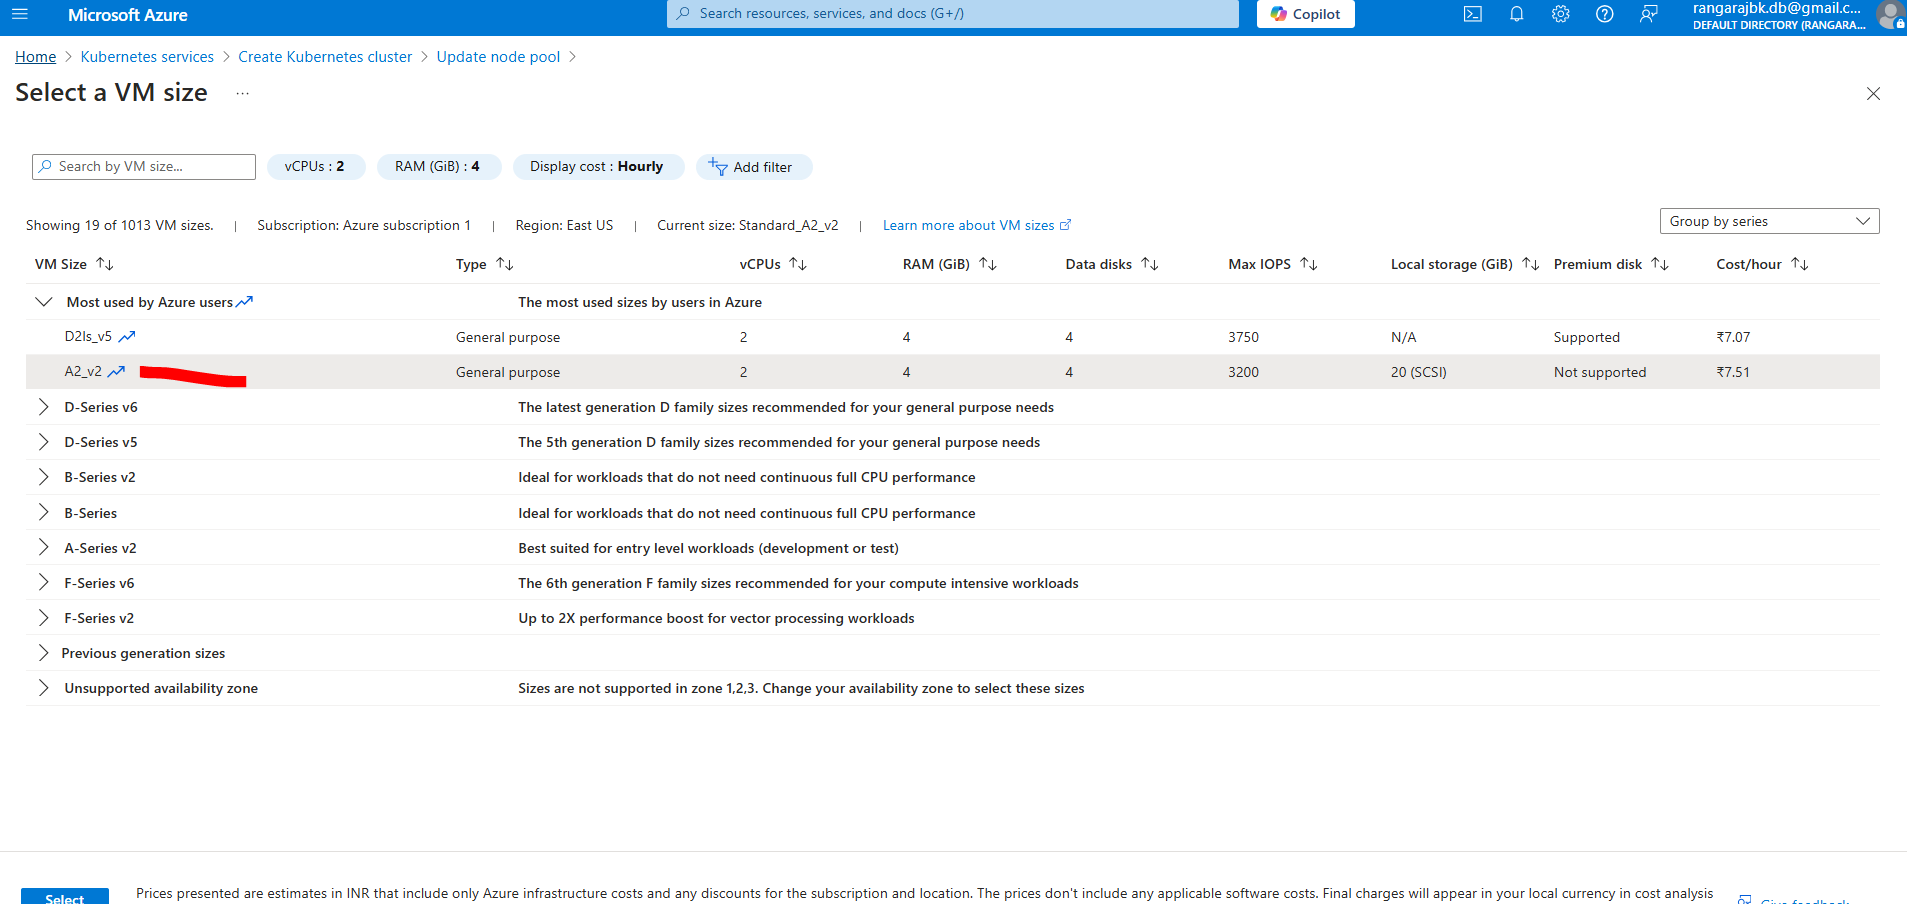Open the portal hamburger menu
The image size is (1907, 904).
[19, 14]
